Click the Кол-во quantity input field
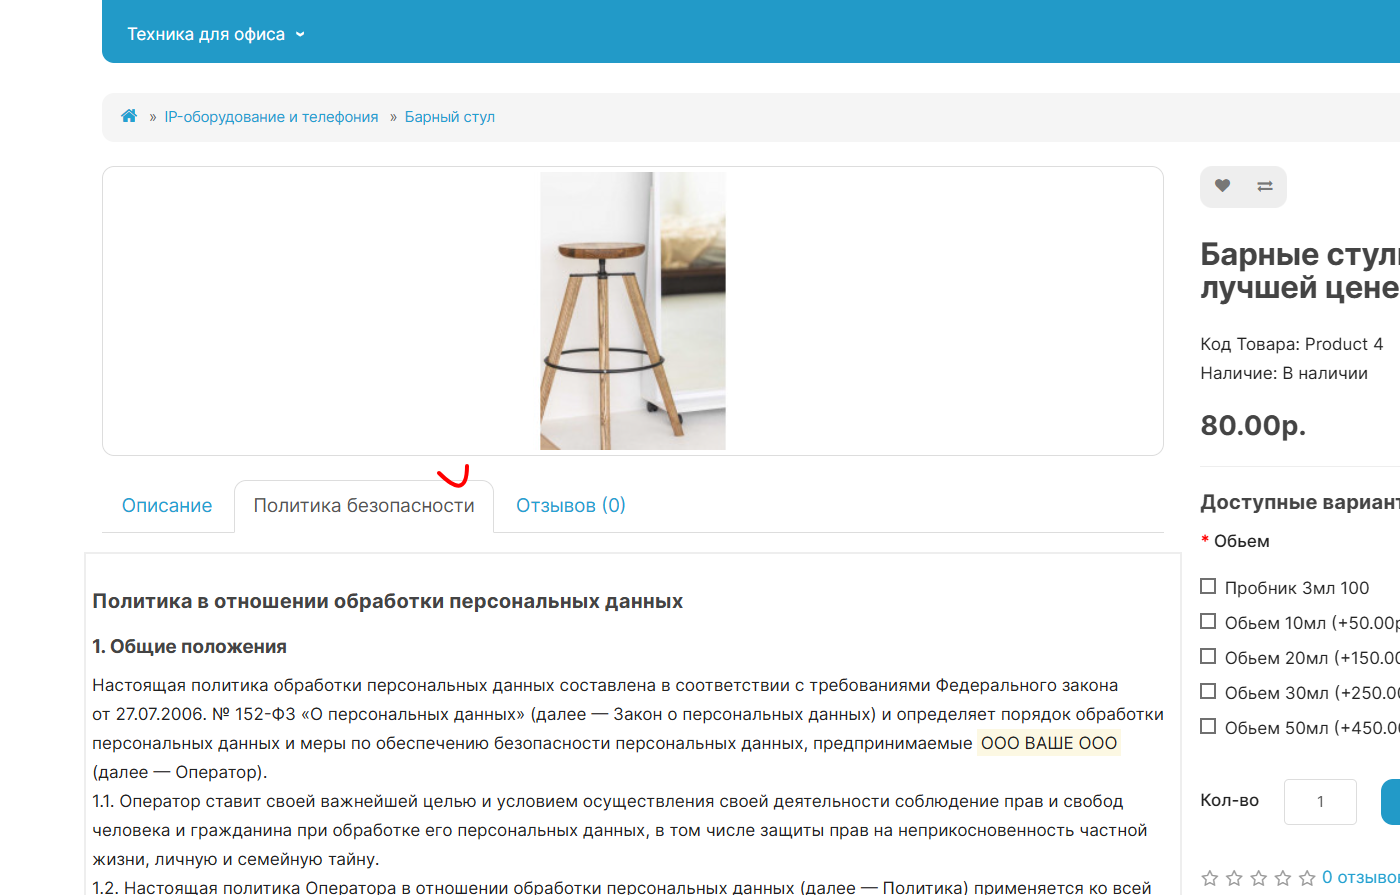Viewport: 1400px width, 895px height. pyautogui.click(x=1320, y=802)
